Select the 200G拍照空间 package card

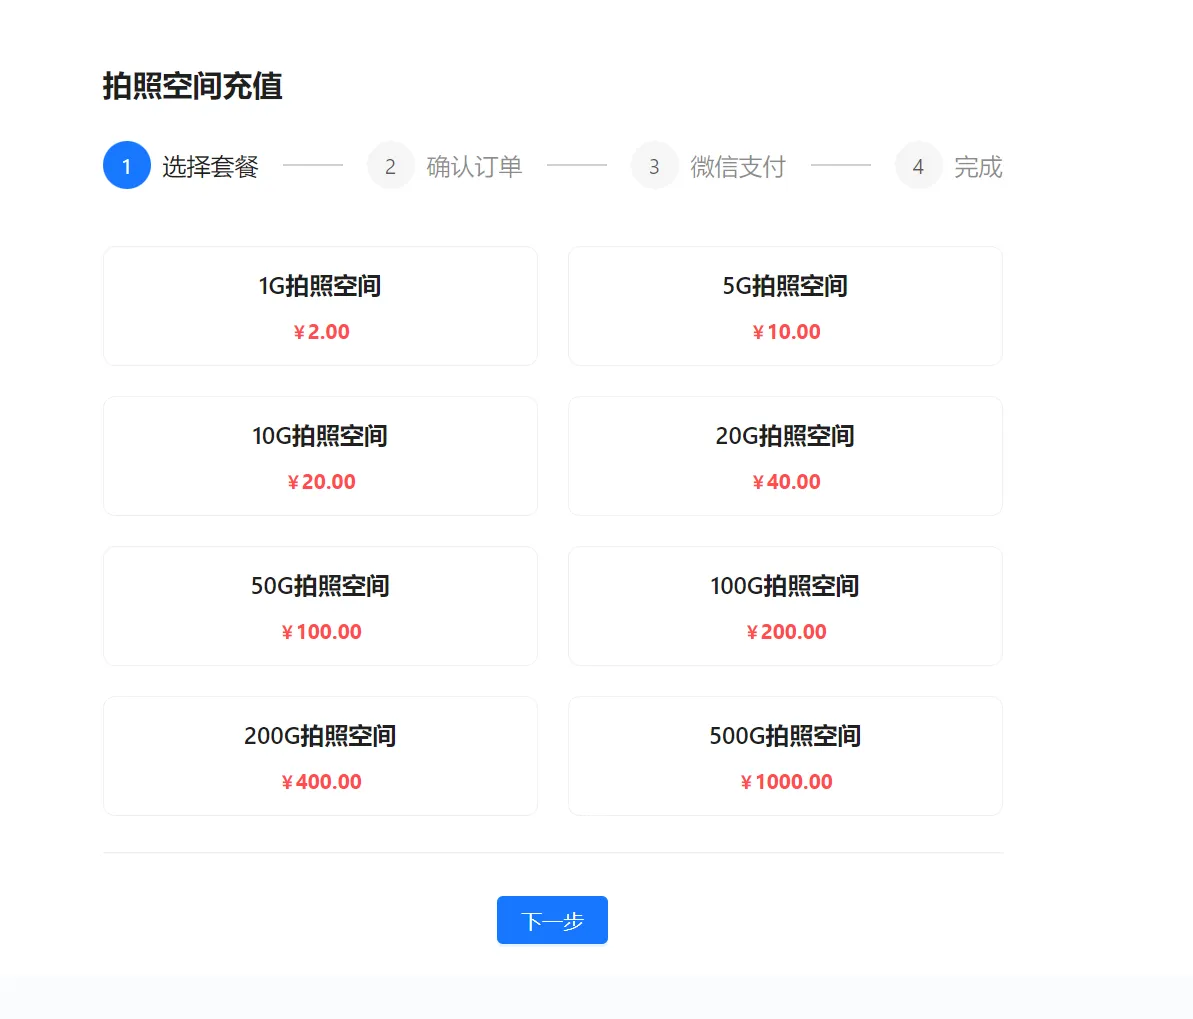pos(320,756)
